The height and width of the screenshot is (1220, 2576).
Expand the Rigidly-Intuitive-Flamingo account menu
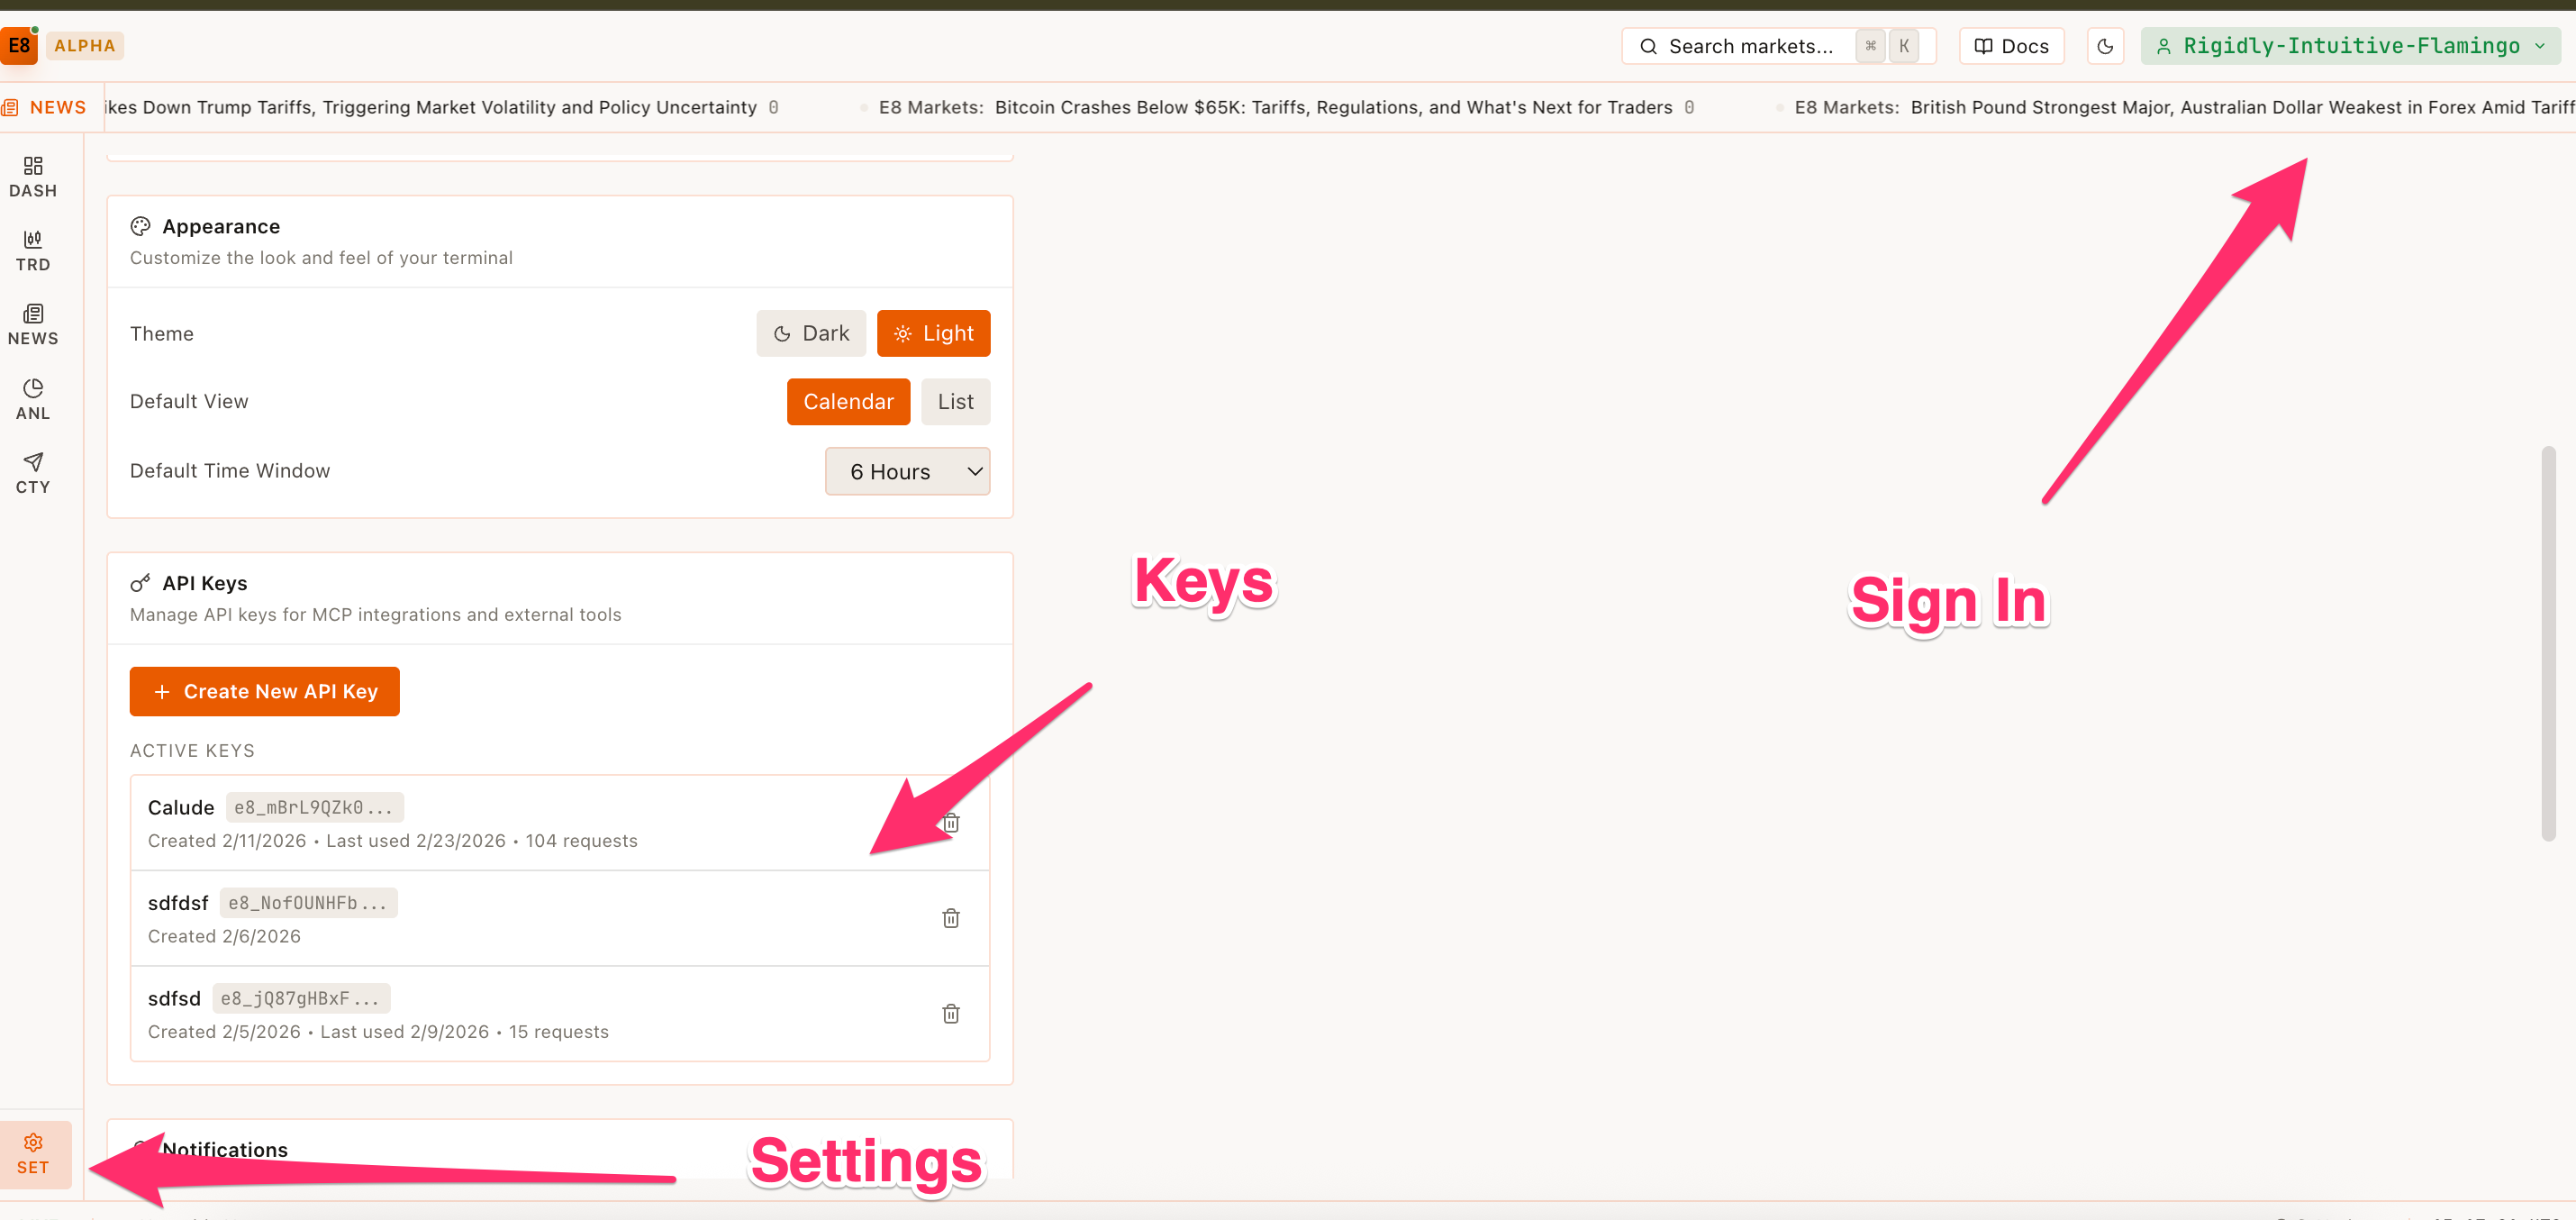click(2350, 45)
